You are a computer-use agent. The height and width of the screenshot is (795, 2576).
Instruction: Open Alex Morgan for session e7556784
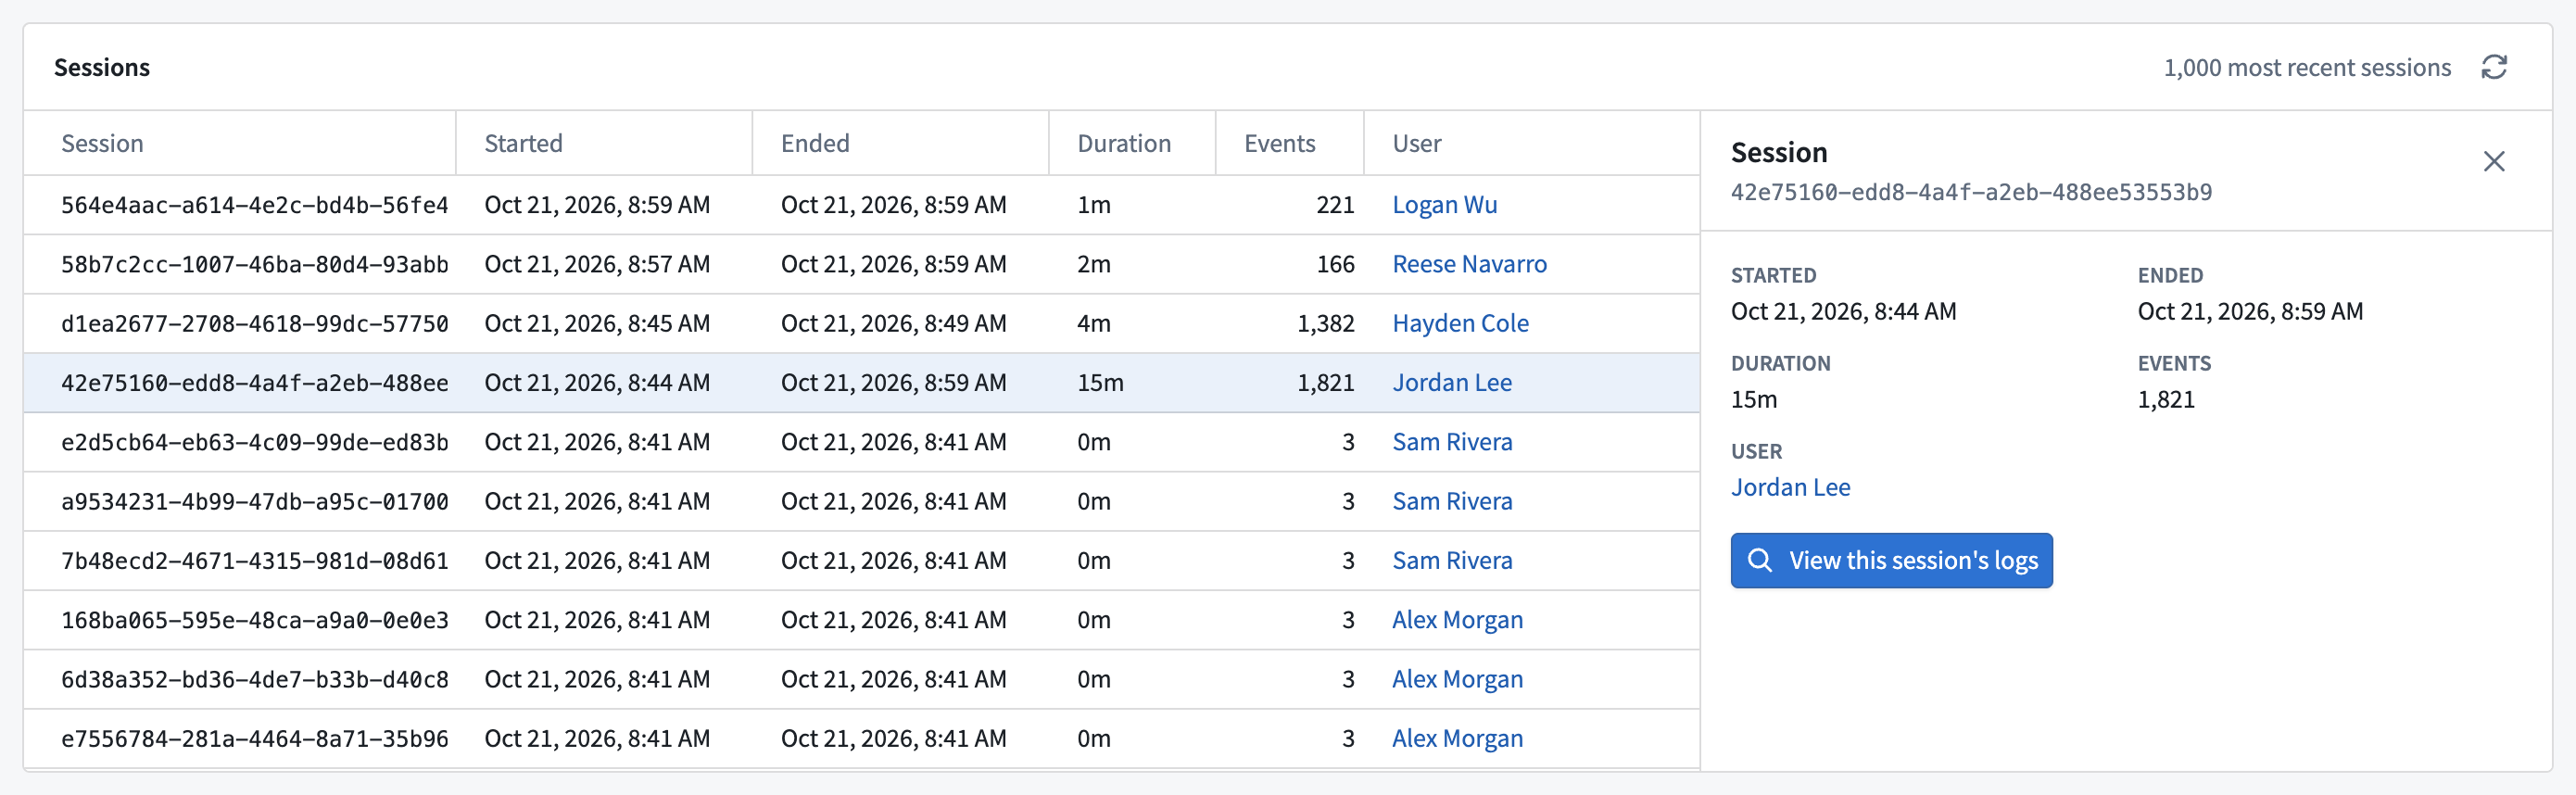[x=1457, y=739]
